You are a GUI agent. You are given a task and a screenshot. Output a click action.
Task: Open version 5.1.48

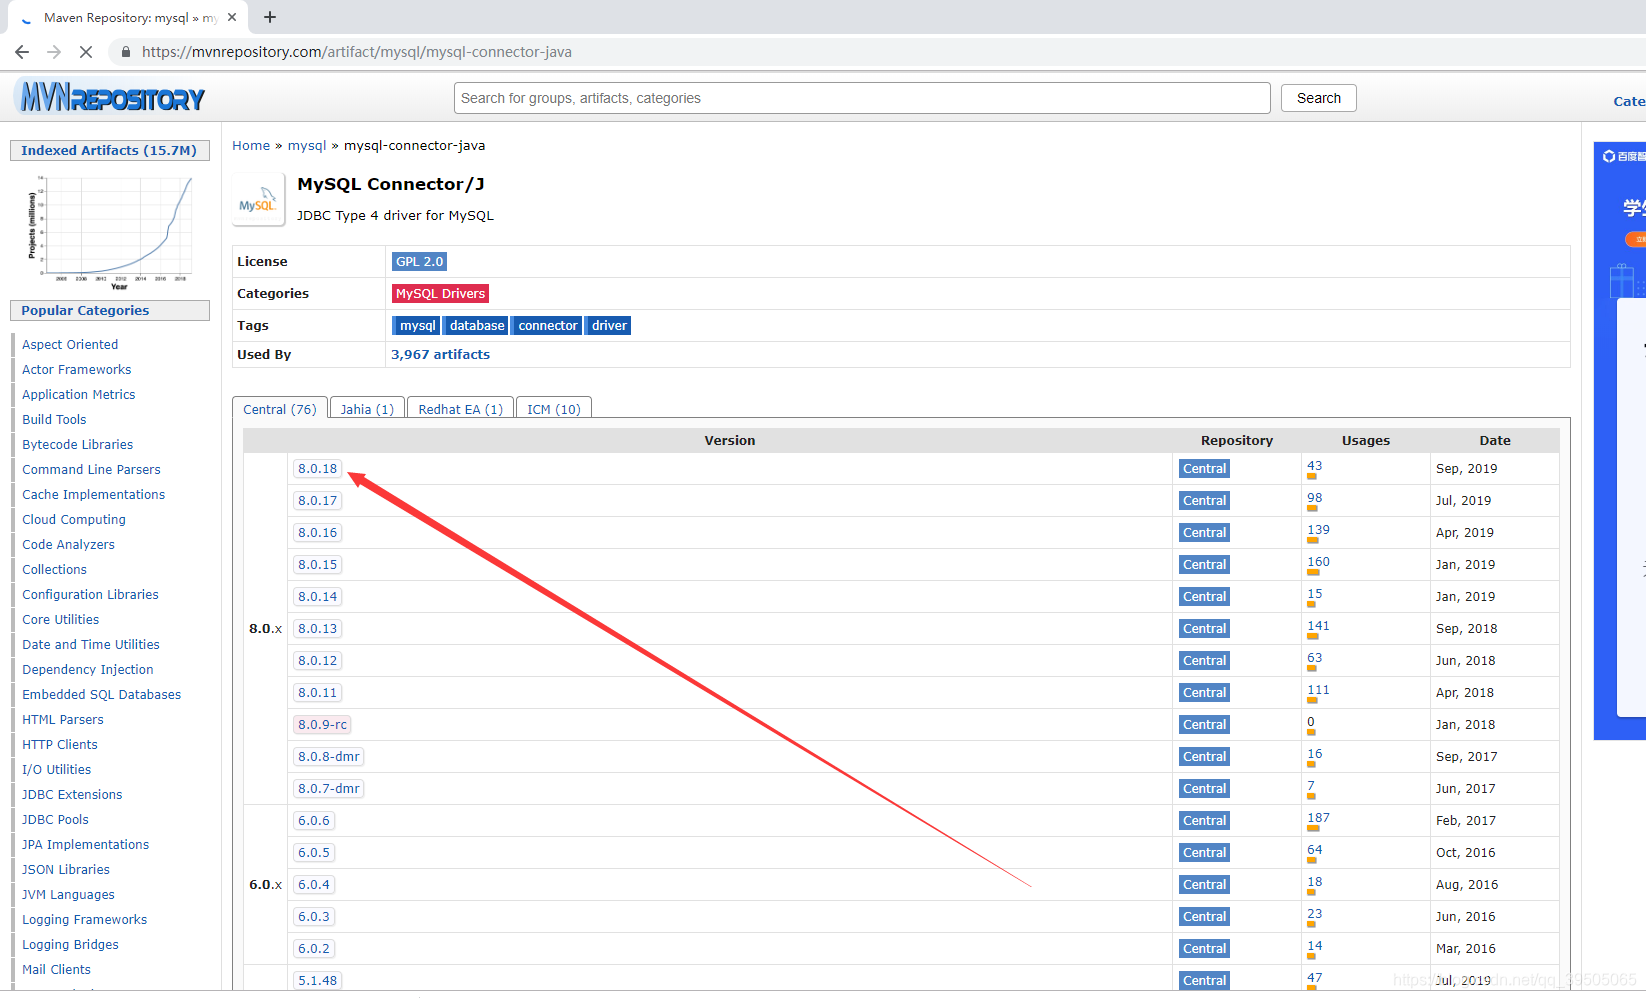click(x=317, y=980)
